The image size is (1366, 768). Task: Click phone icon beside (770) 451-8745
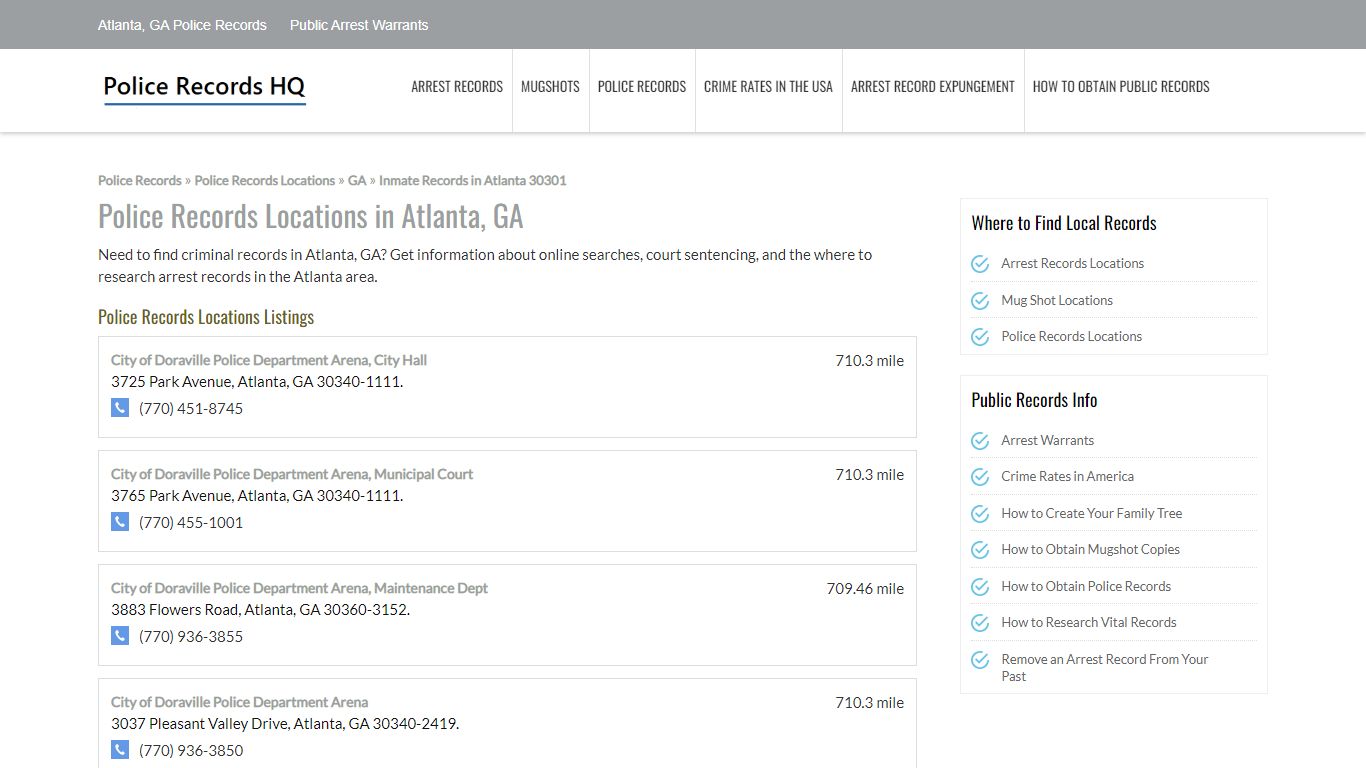(x=120, y=408)
